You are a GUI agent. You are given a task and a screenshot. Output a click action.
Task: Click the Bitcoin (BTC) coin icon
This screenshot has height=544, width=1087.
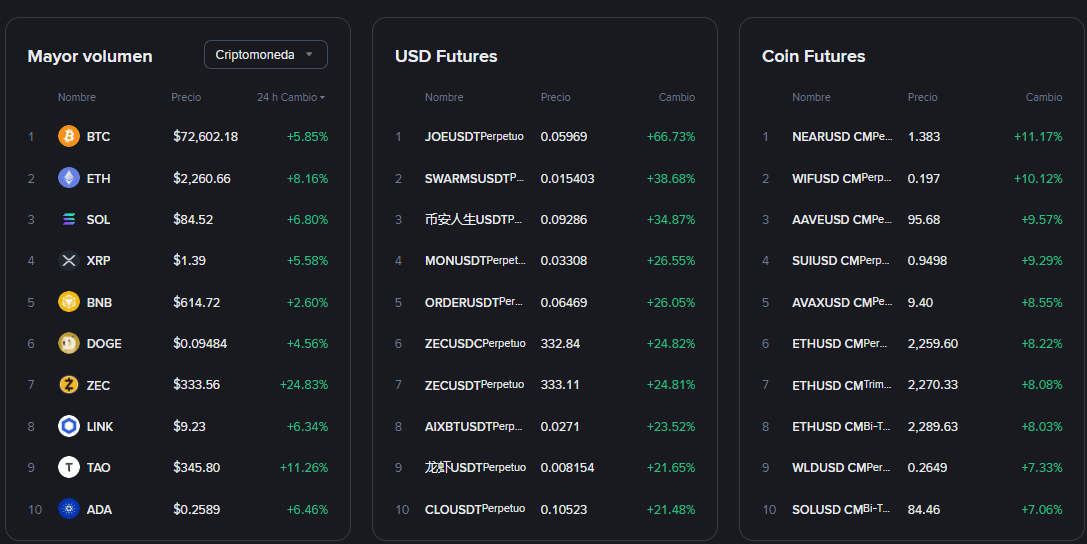point(69,136)
